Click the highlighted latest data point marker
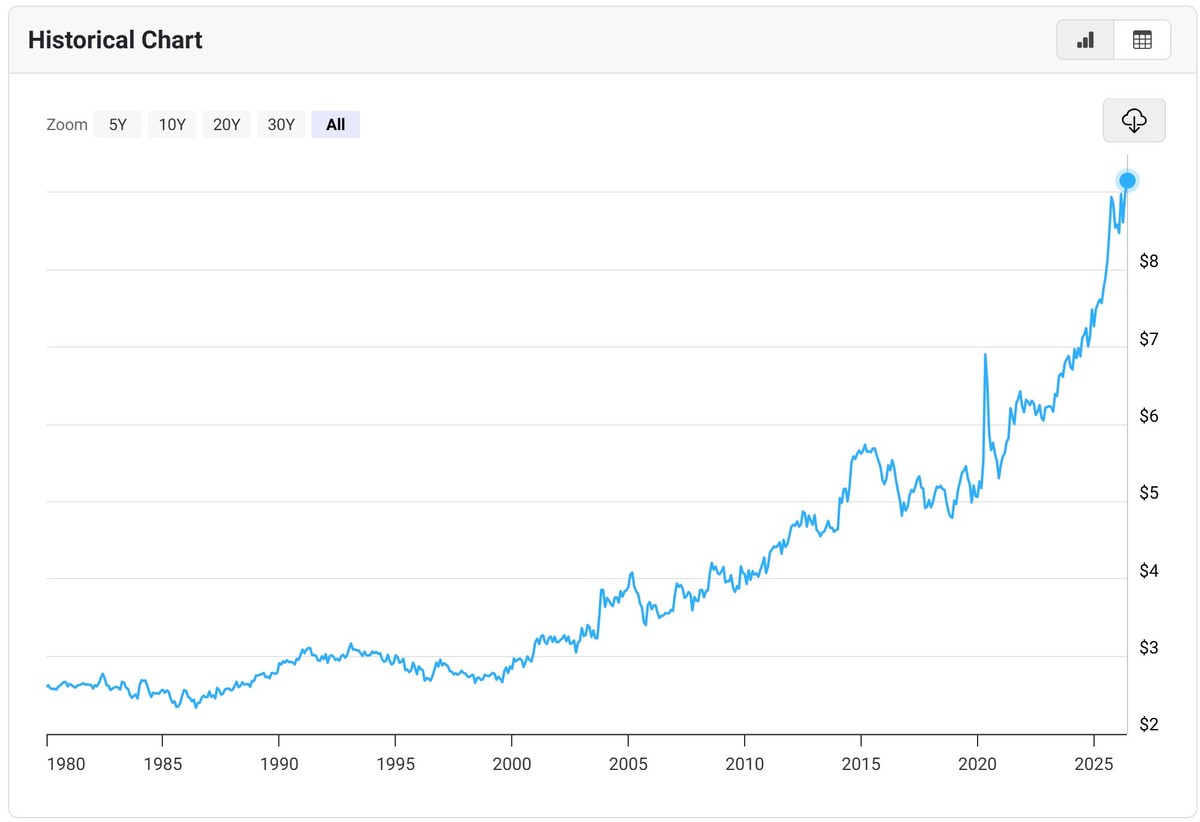 (1127, 181)
